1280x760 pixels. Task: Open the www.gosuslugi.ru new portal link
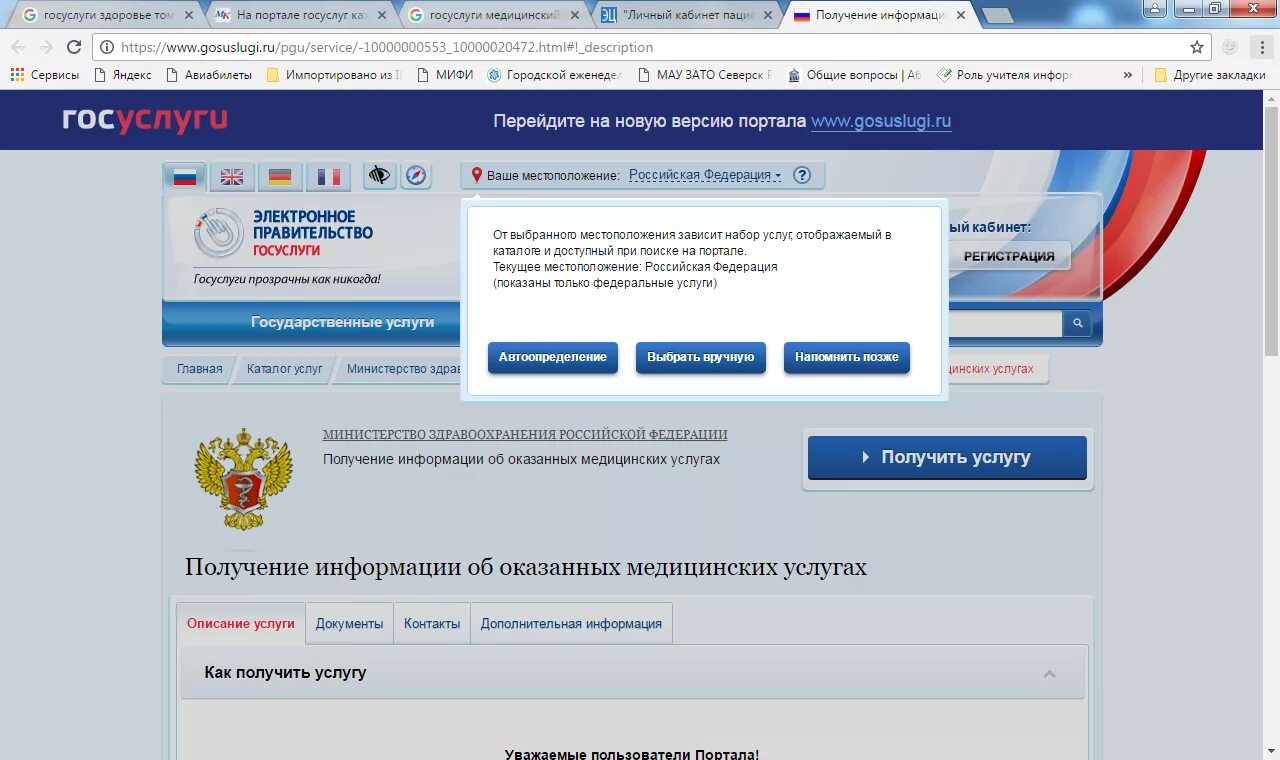[x=881, y=121]
